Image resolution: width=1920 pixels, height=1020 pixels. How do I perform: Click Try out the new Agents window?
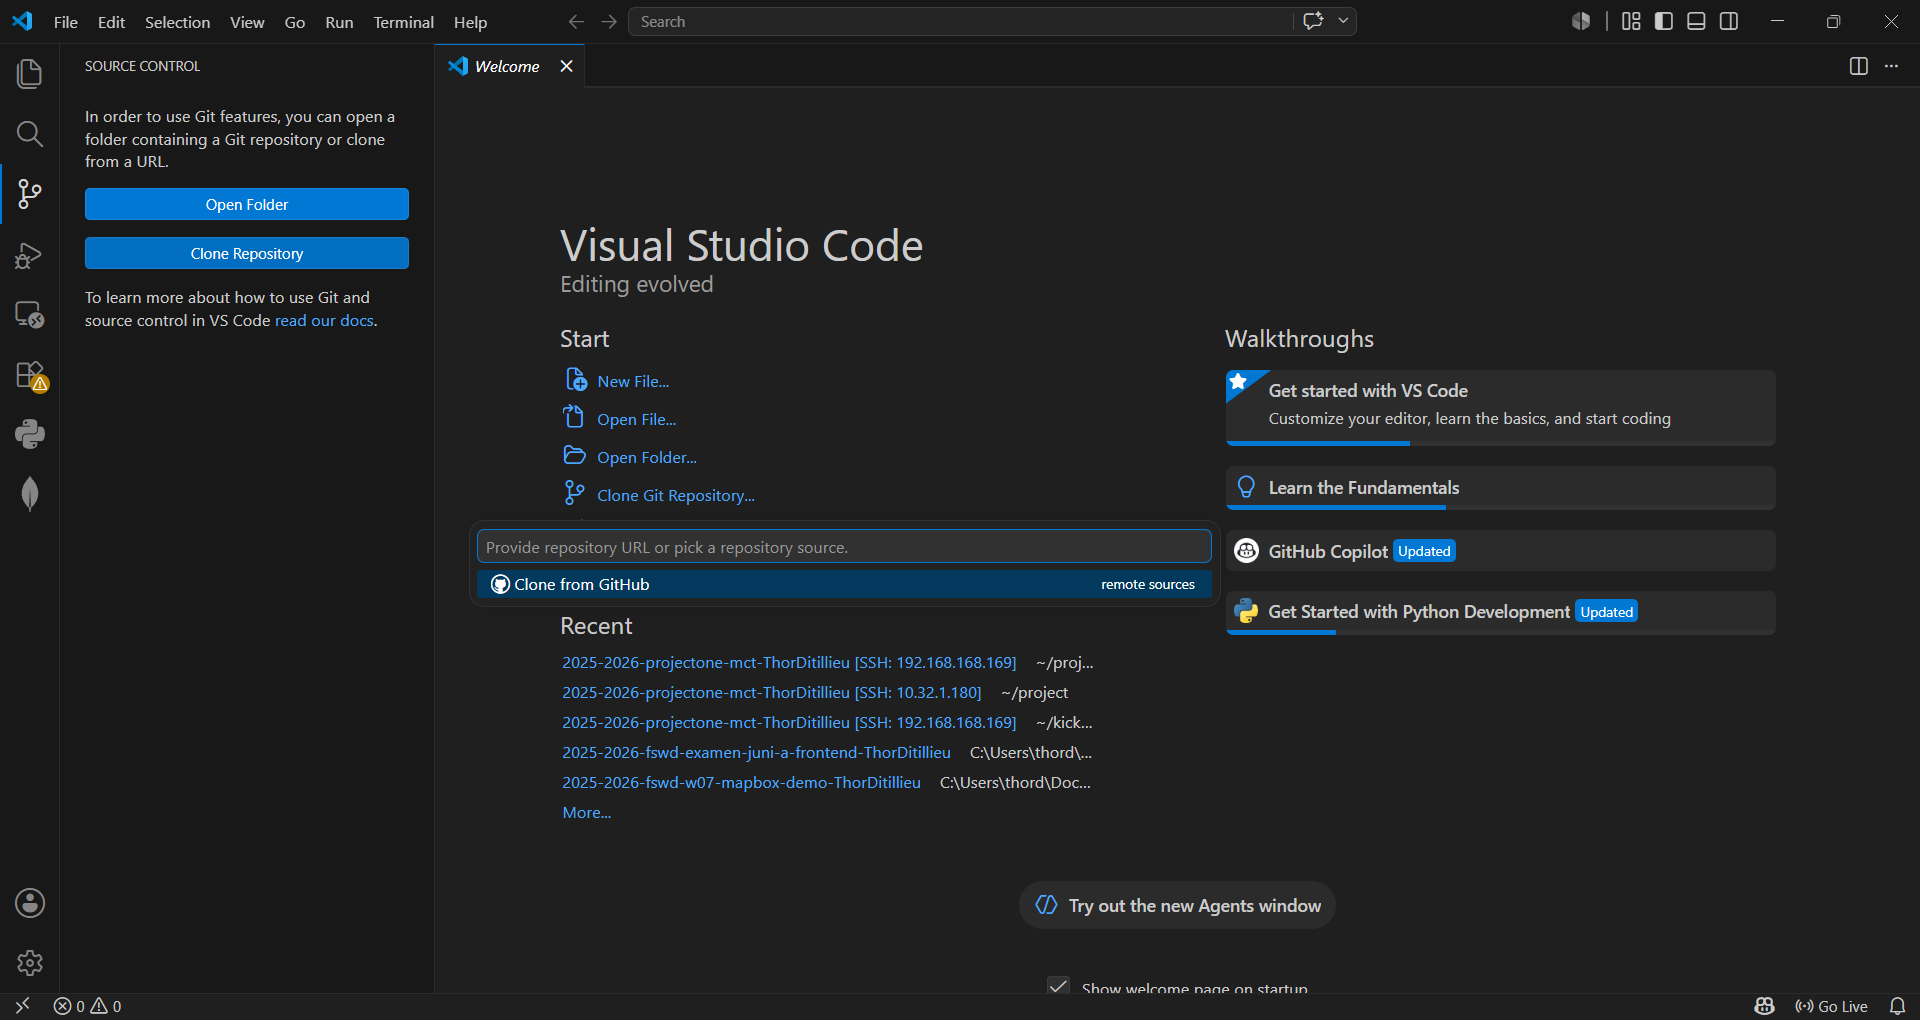pyautogui.click(x=1177, y=905)
